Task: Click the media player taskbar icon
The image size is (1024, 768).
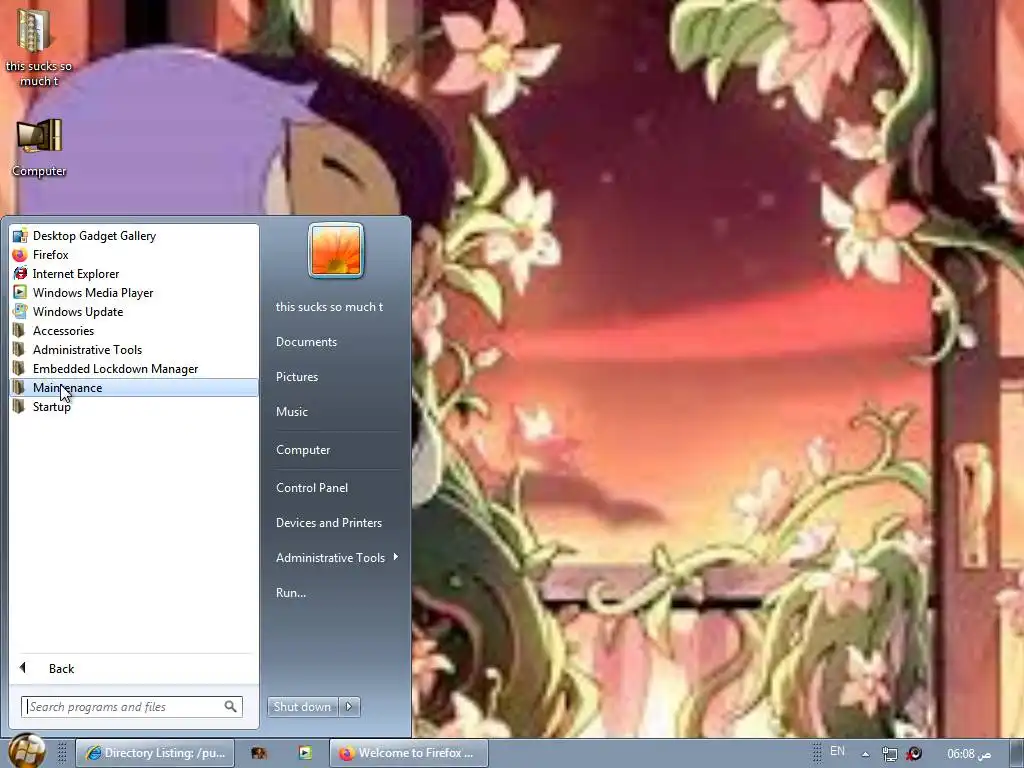Action: pyautogui.click(x=305, y=753)
